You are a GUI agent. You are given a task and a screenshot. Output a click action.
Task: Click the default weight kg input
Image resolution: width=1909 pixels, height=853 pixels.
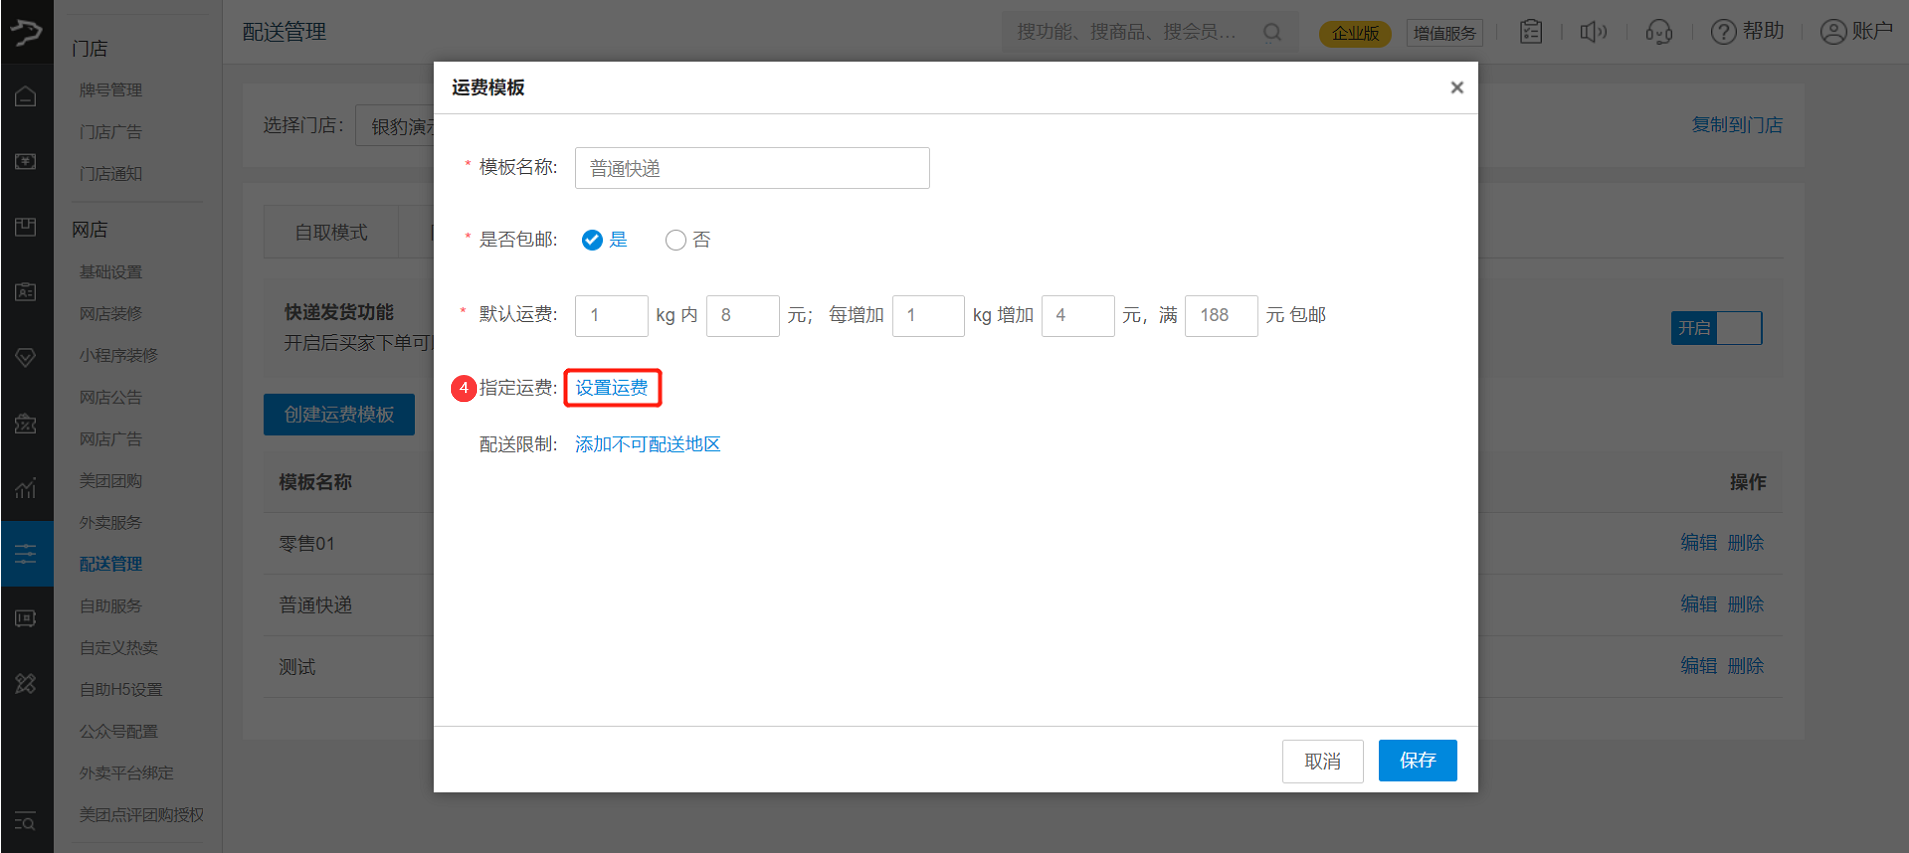(x=611, y=316)
